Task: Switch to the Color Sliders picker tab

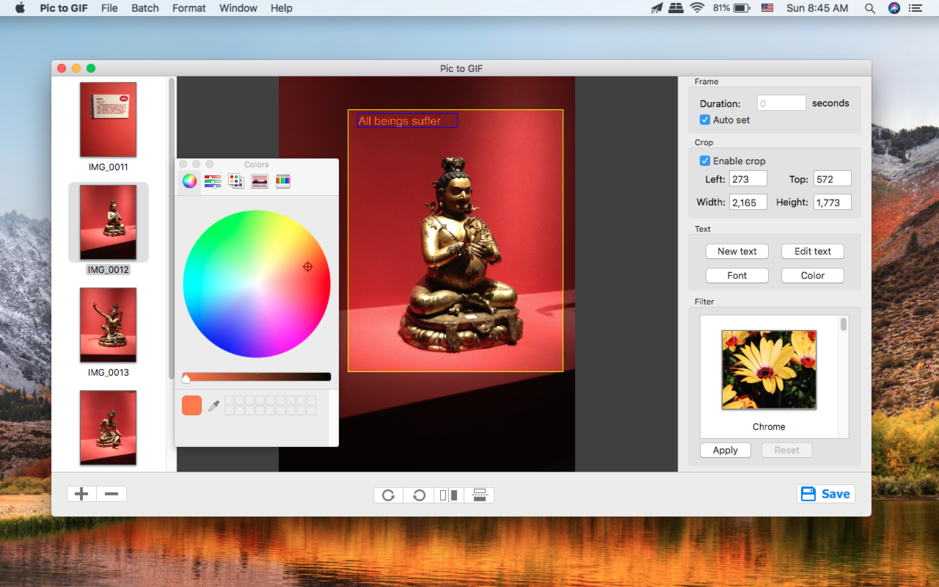Action: (x=213, y=181)
